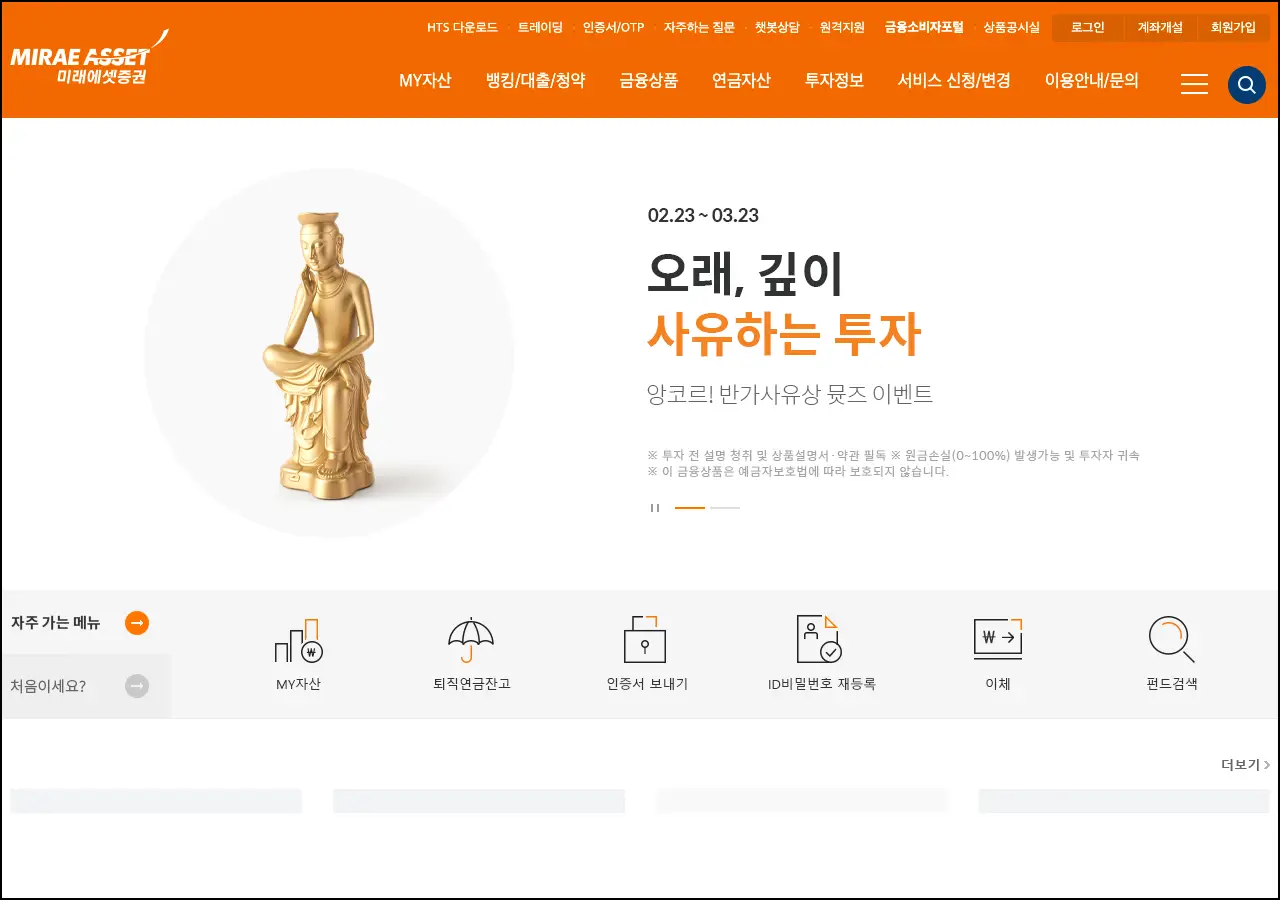The height and width of the screenshot is (900, 1280).
Task: Click the 로그인 button
Action: (x=1086, y=27)
